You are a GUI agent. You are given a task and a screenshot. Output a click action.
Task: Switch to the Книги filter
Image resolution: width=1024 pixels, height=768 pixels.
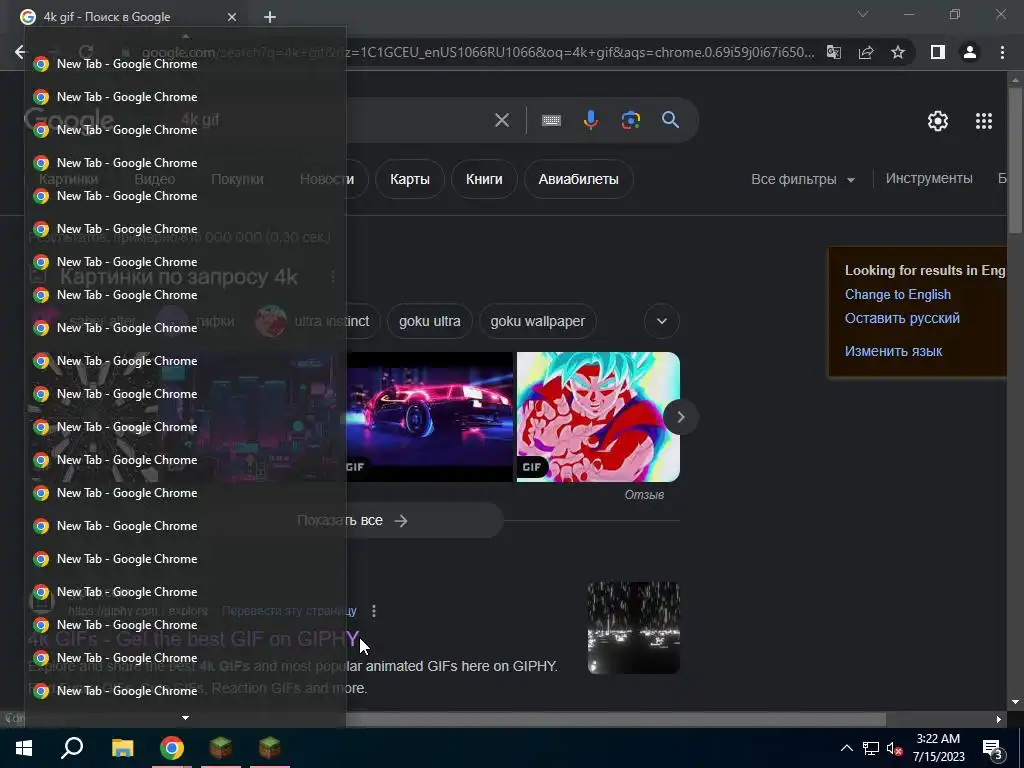pyautogui.click(x=484, y=179)
